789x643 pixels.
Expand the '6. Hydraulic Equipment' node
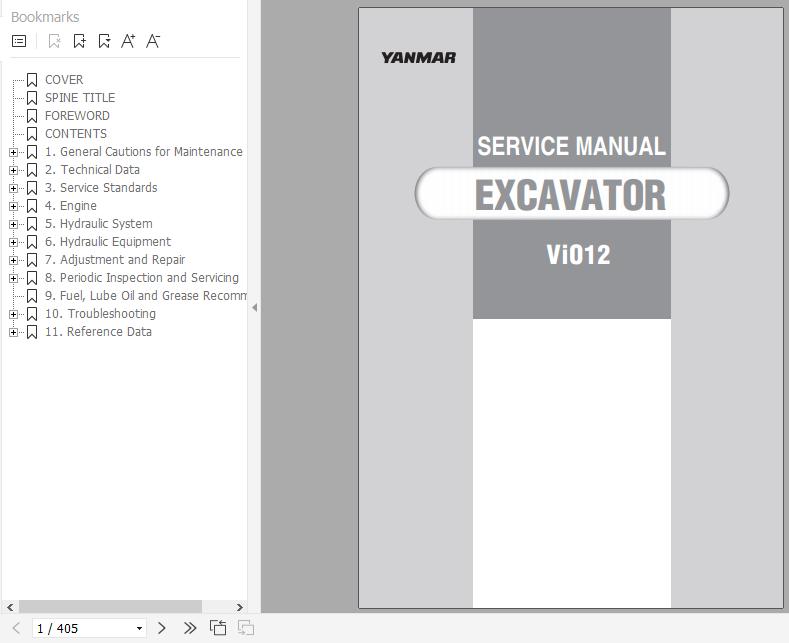coord(14,243)
